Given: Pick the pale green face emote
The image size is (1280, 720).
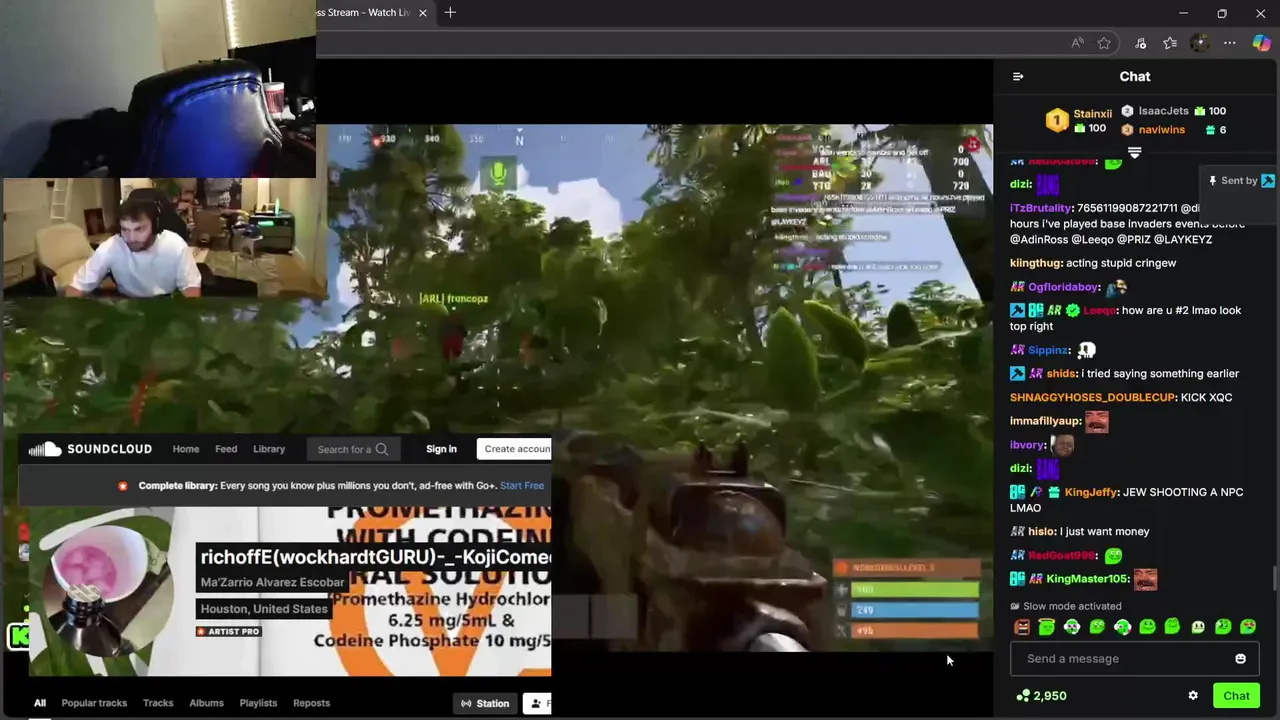Looking at the screenshot, I should pos(1198,627).
